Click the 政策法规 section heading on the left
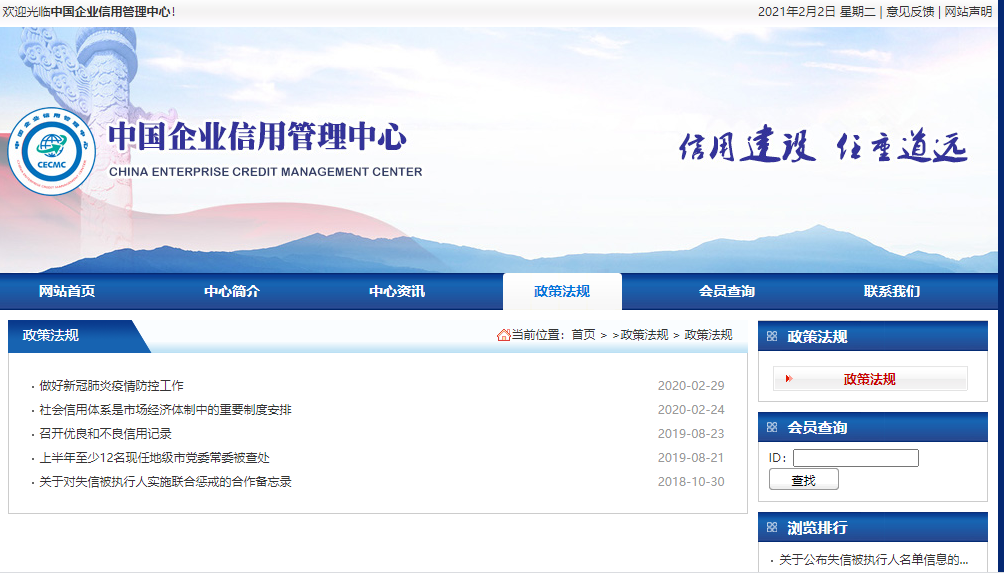Image resolution: width=1004 pixels, height=577 pixels. (x=51, y=336)
